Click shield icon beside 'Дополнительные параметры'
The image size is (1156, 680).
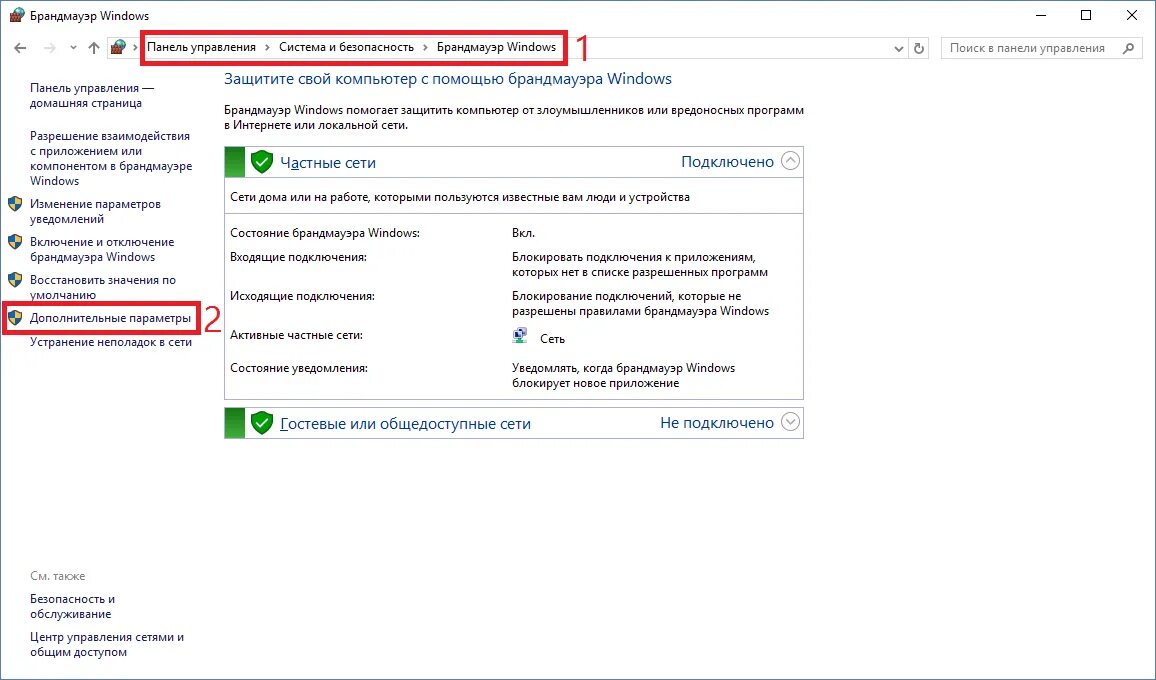click(x=15, y=319)
